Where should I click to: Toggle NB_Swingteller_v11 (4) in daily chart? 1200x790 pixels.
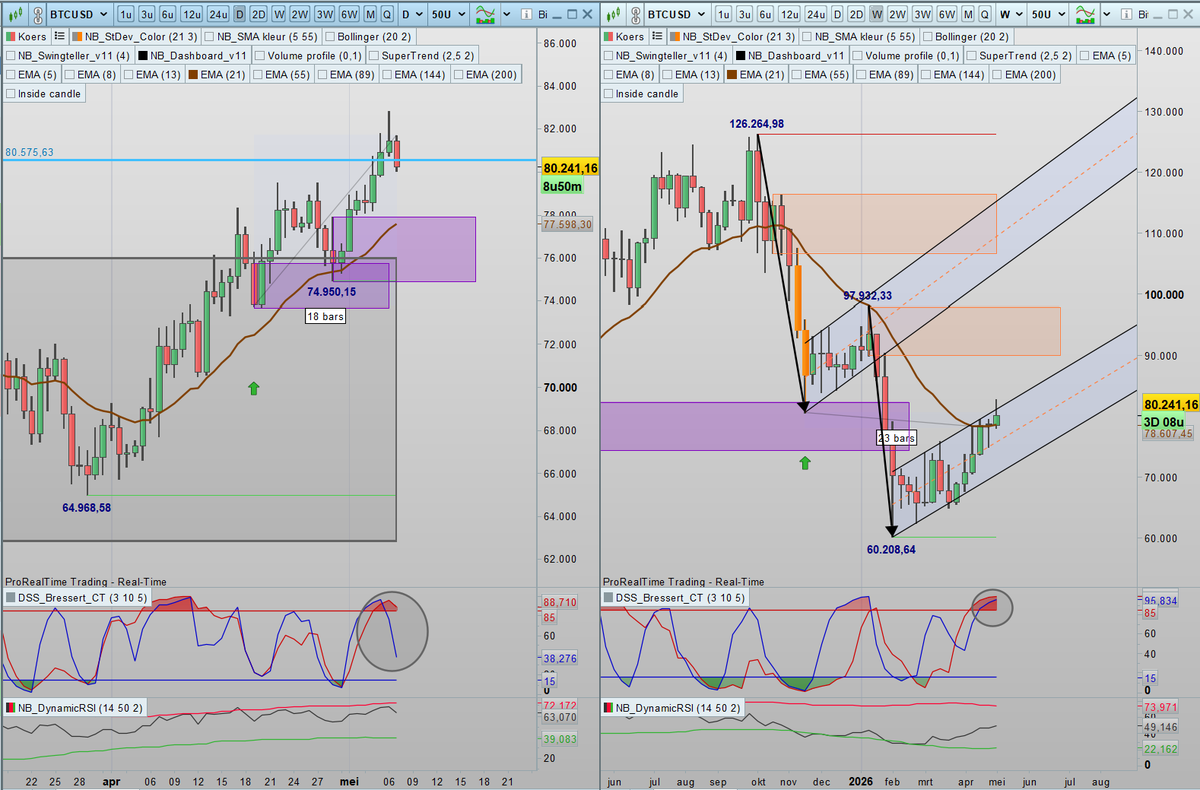[x=10, y=56]
